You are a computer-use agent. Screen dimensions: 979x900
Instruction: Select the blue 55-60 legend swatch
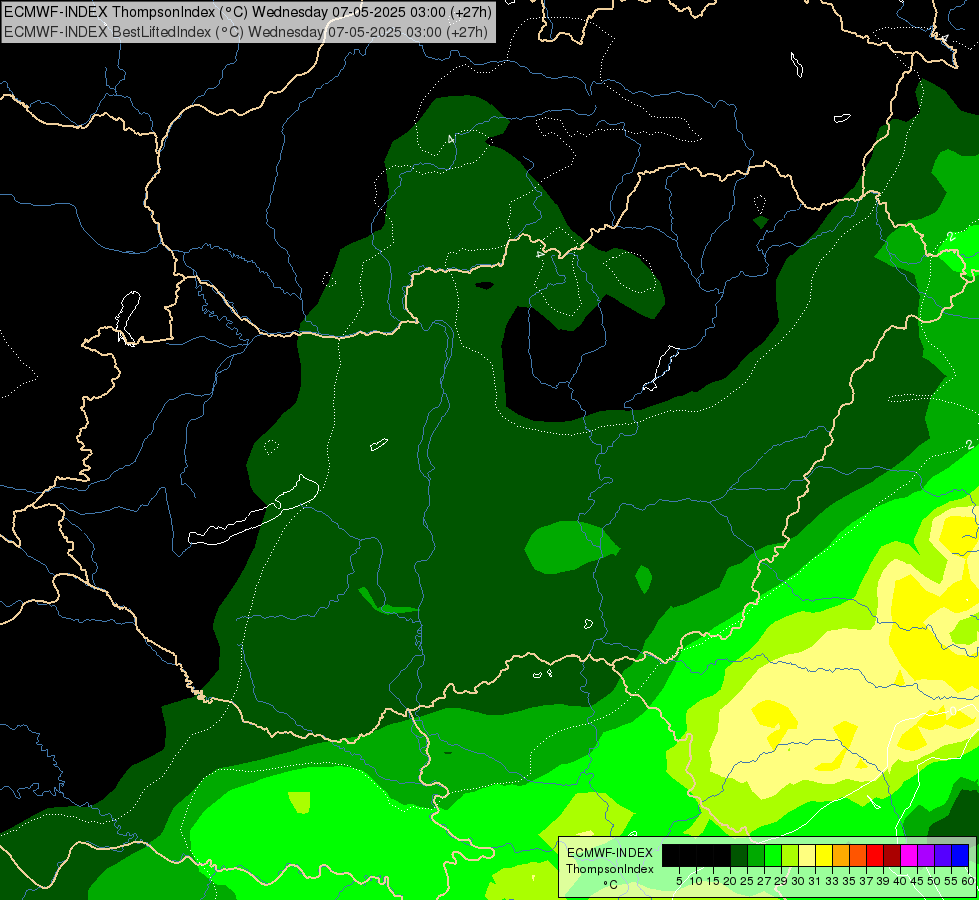[x=960, y=855]
